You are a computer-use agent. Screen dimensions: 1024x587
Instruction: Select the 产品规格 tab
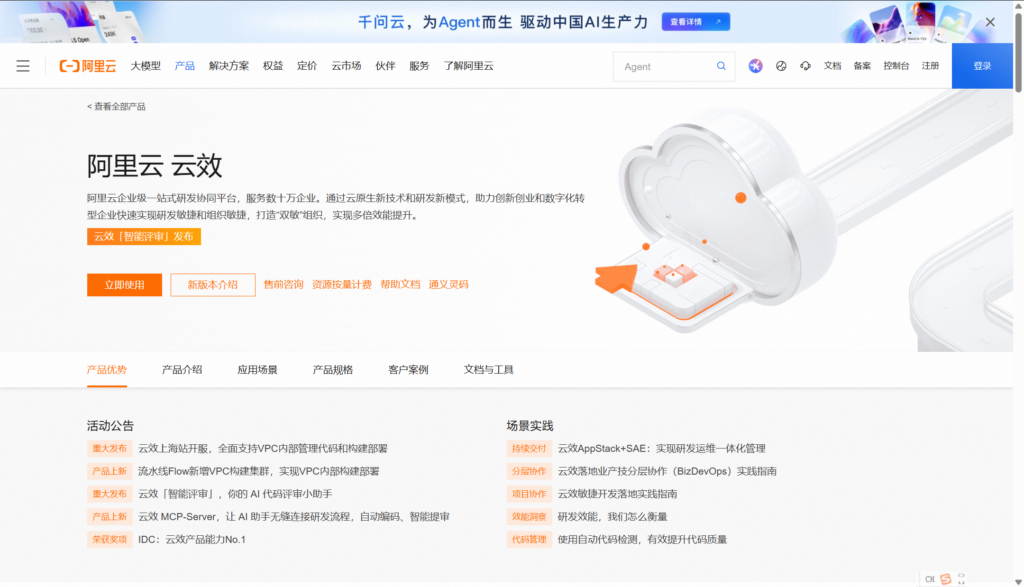332,370
